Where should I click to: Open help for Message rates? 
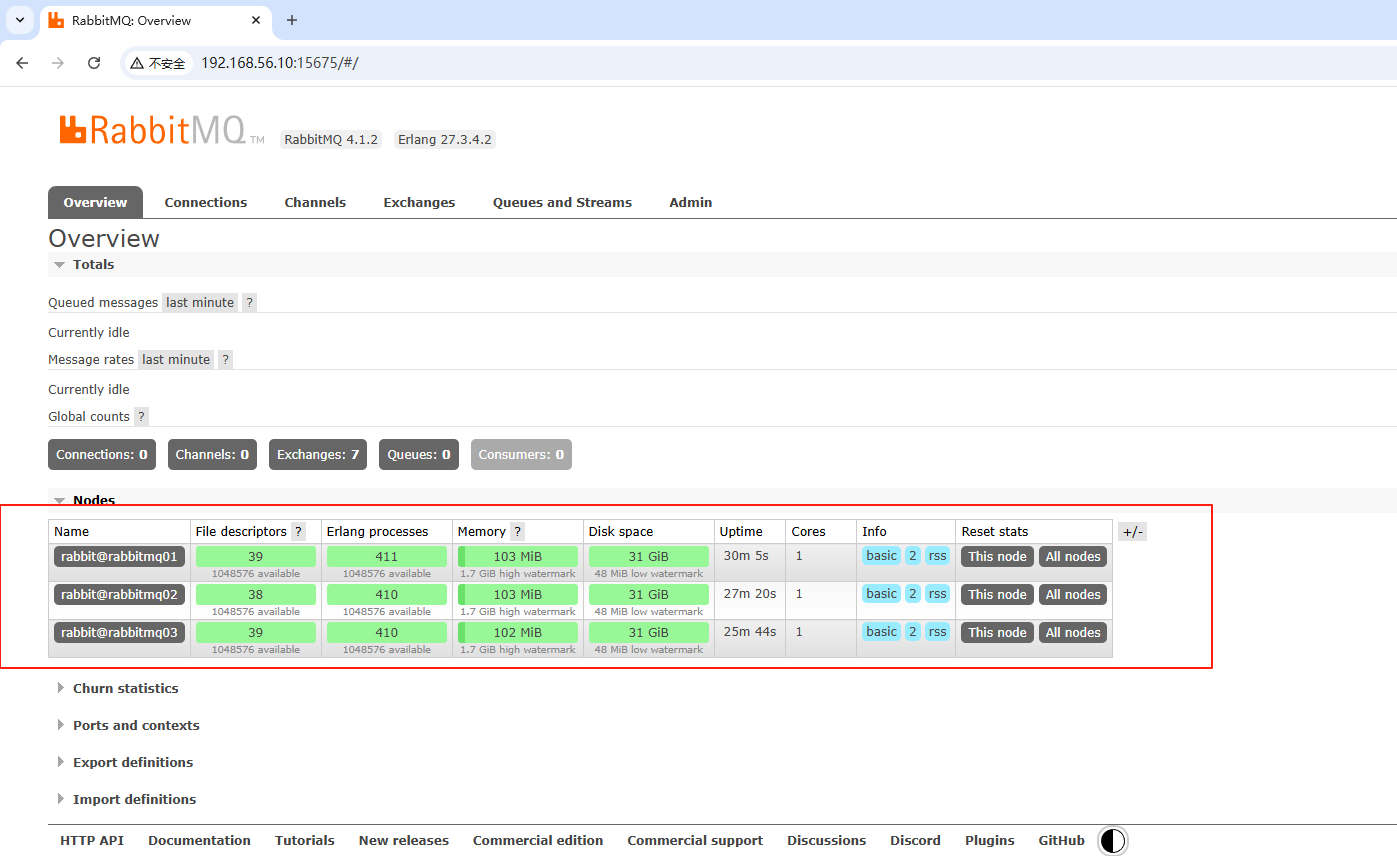(225, 360)
